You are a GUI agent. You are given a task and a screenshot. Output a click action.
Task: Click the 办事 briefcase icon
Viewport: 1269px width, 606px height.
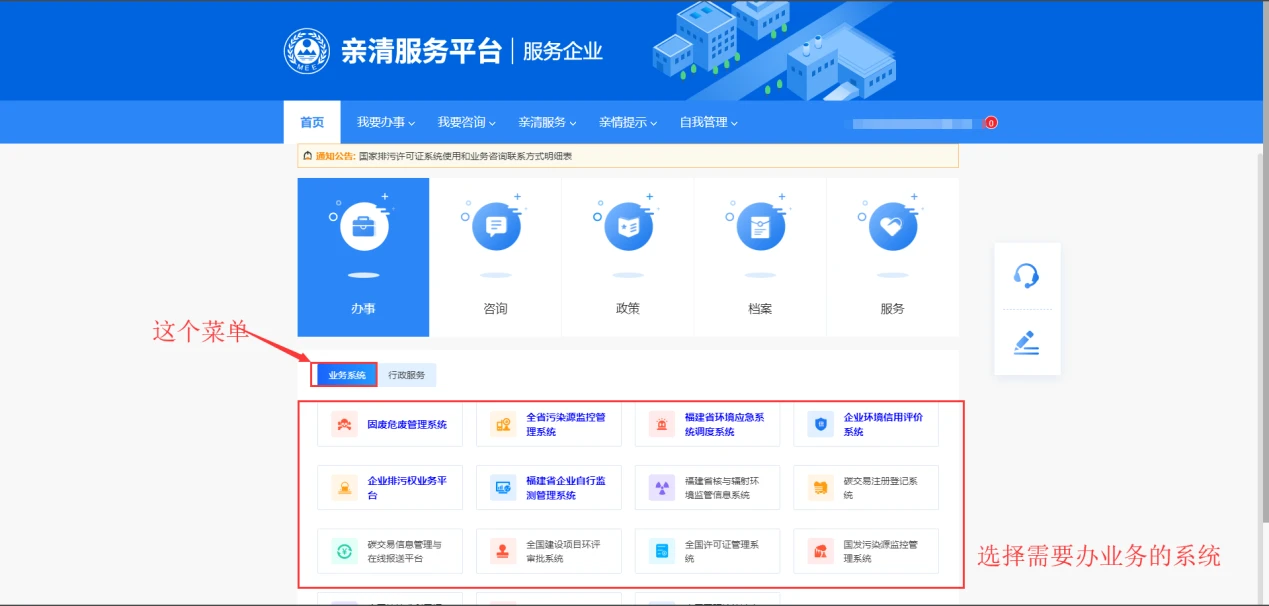click(364, 229)
